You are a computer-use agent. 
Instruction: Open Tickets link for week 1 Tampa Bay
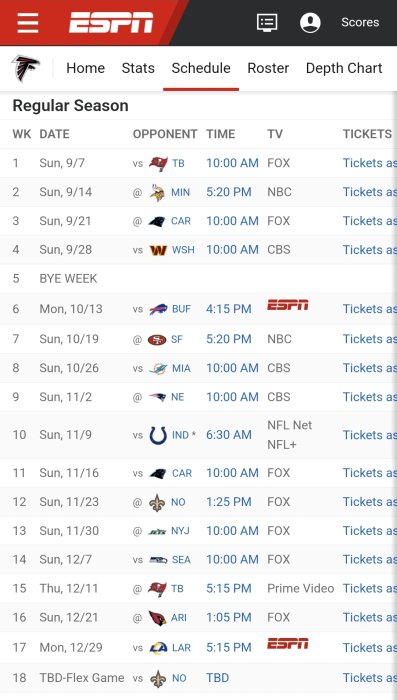pos(369,163)
